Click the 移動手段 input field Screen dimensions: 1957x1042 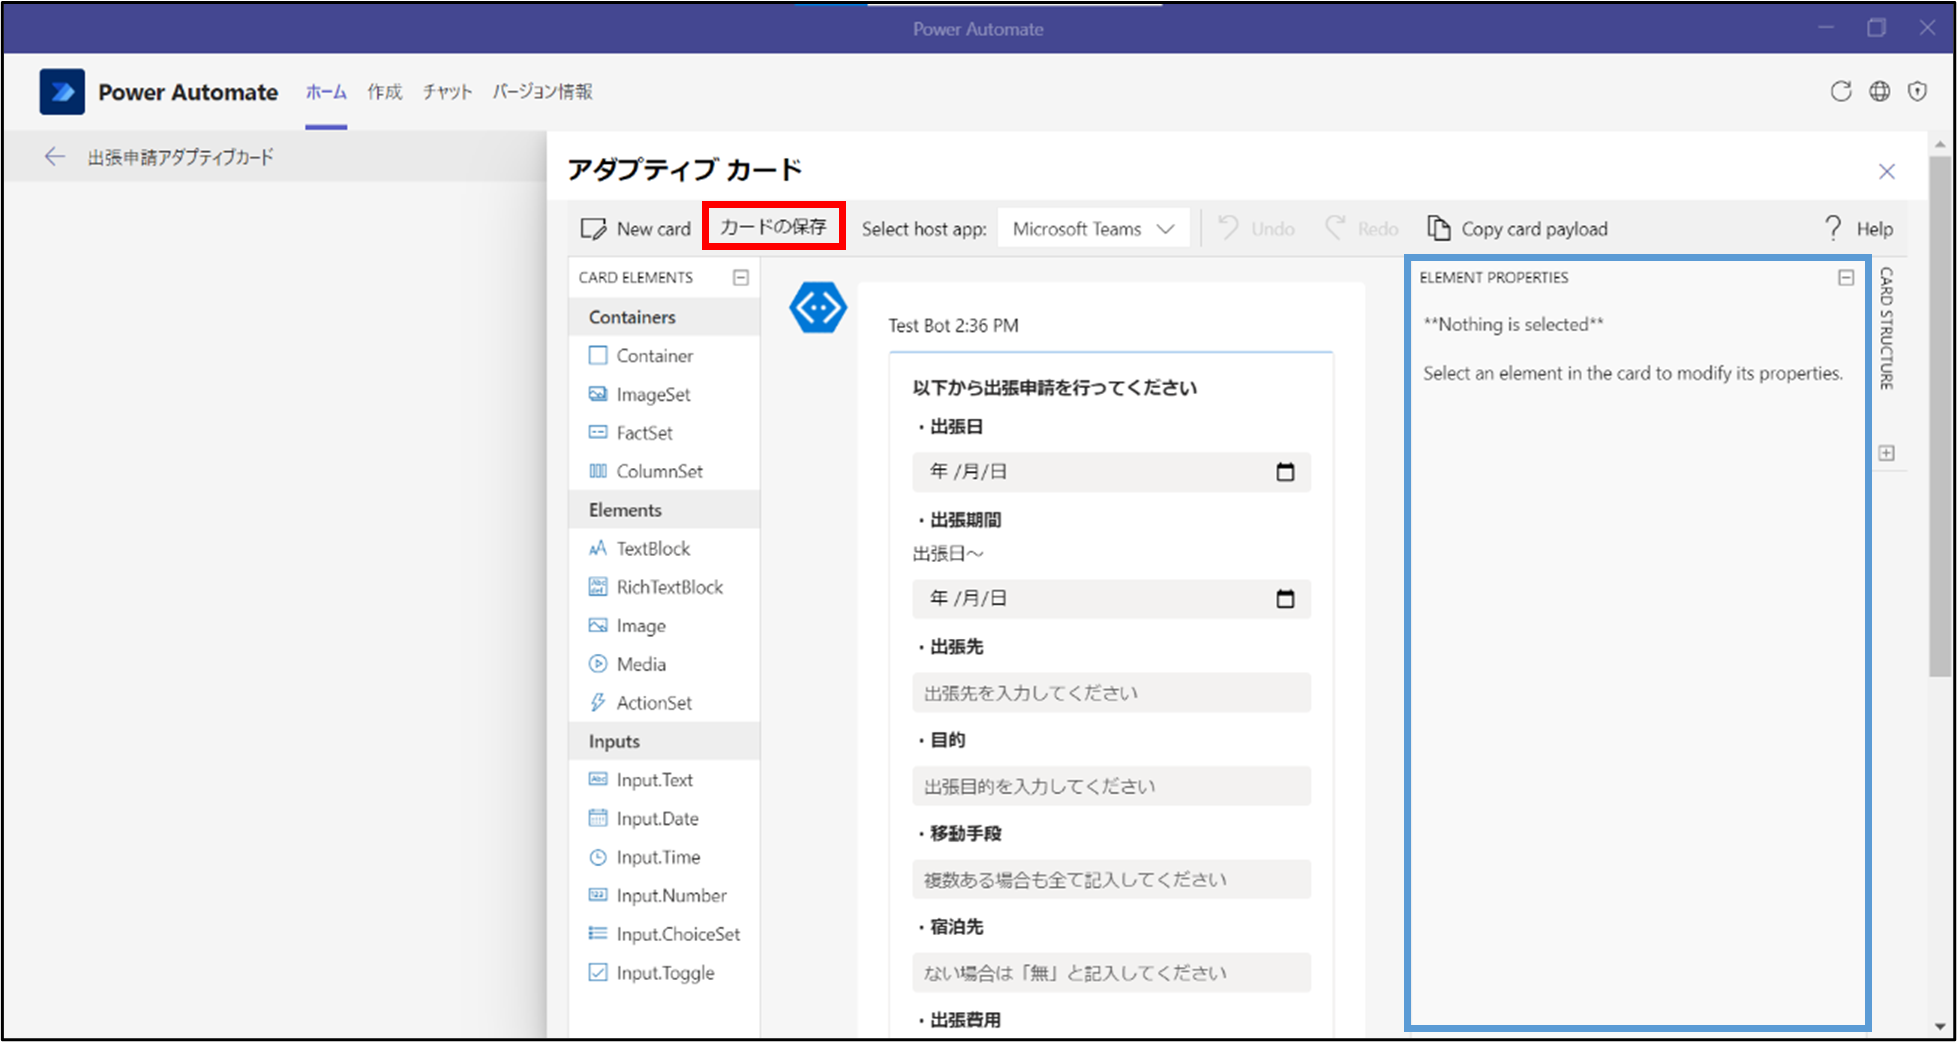(x=1111, y=880)
